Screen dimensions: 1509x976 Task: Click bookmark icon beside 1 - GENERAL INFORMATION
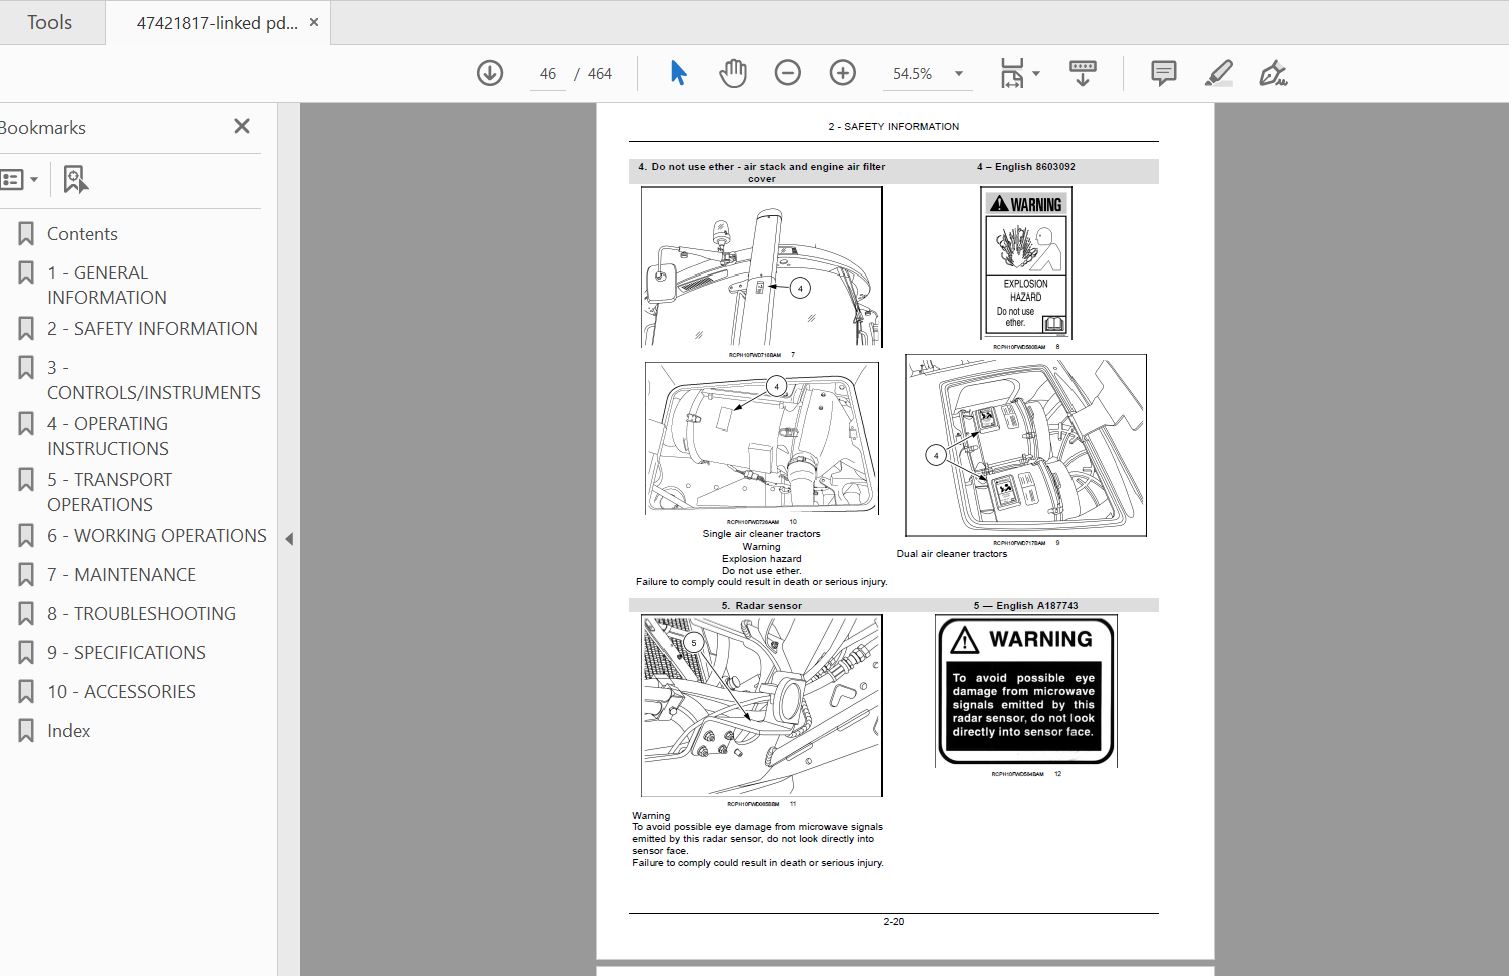tap(26, 273)
